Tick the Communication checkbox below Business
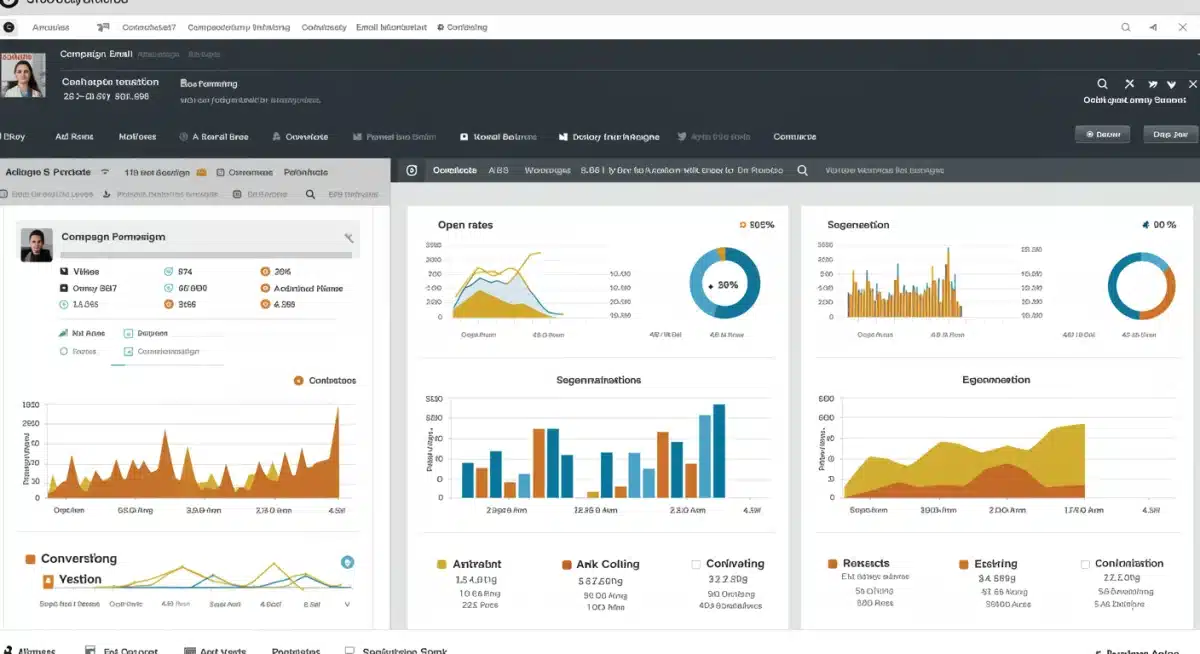The height and width of the screenshot is (654, 1200). pos(127,352)
